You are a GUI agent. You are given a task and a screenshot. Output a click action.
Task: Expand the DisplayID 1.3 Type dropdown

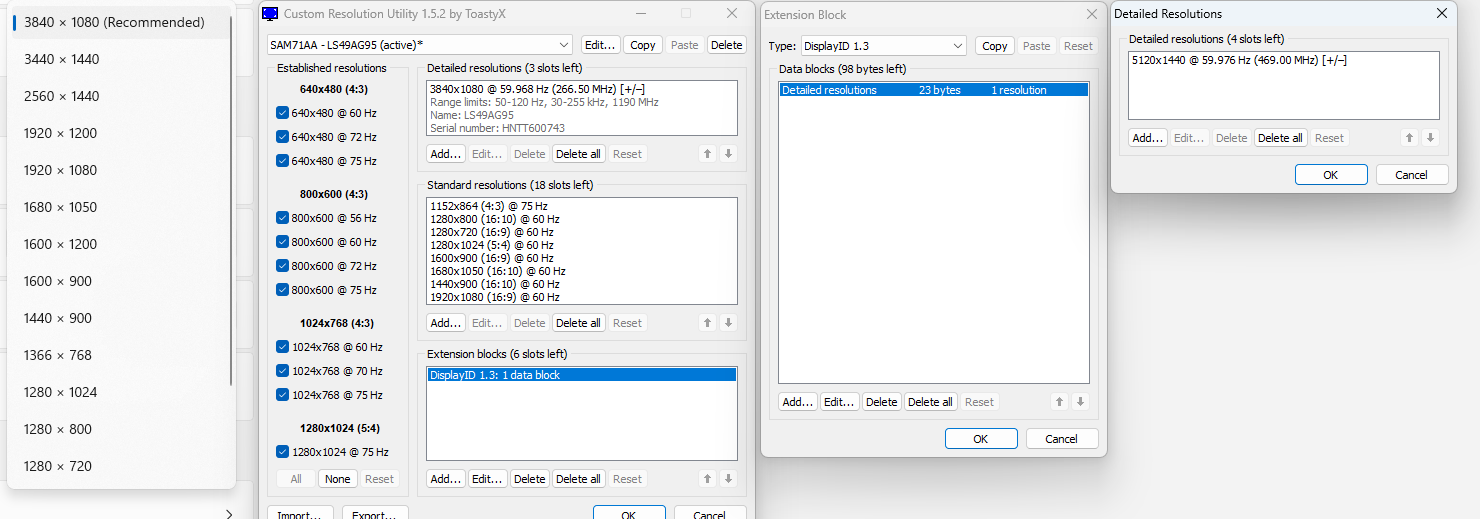click(x=881, y=46)
